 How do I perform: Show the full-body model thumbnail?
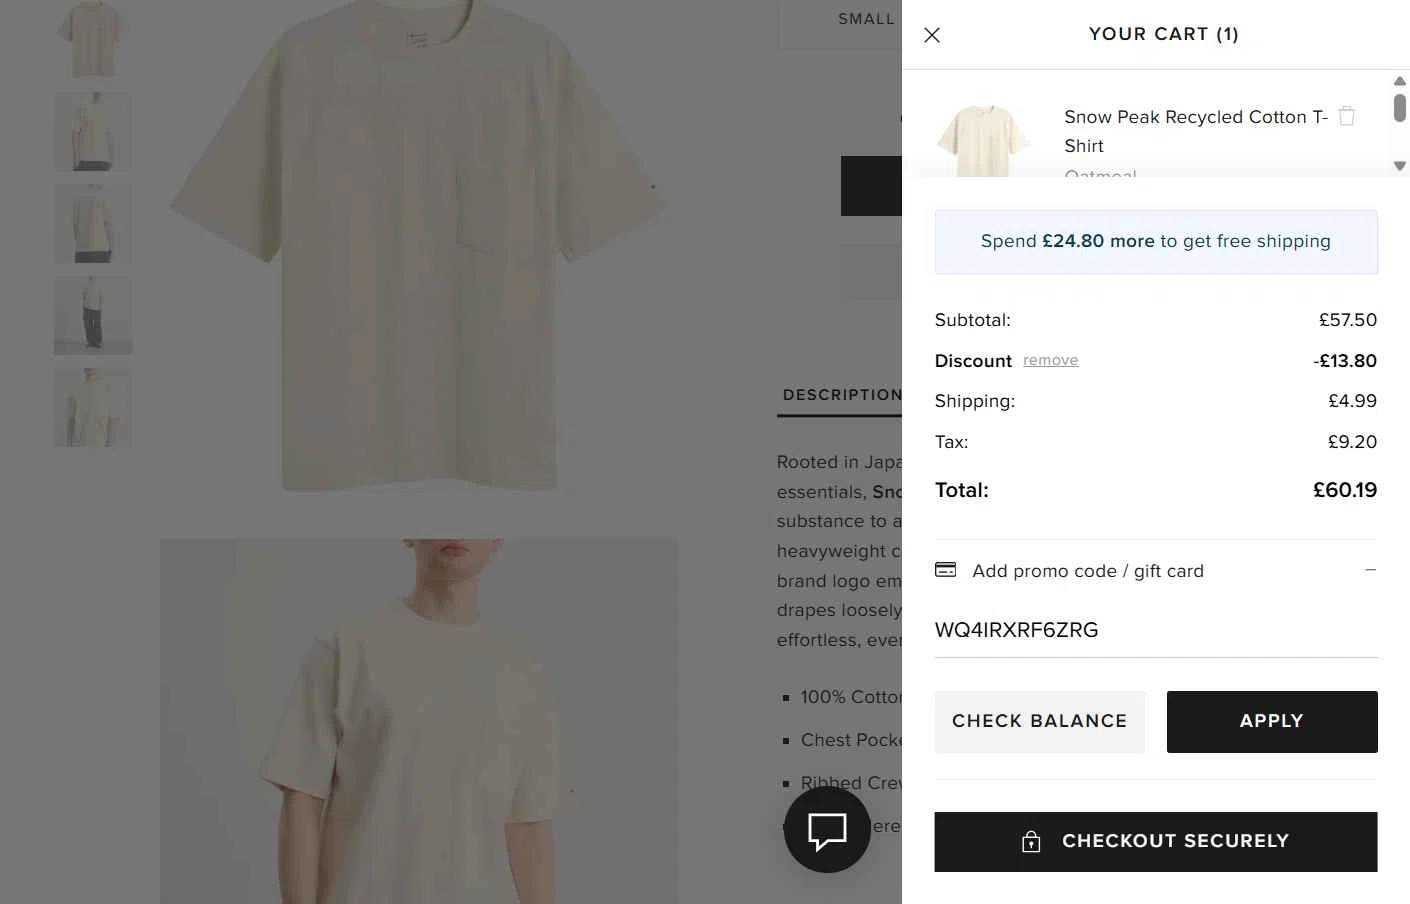click(x=92, y=315)
